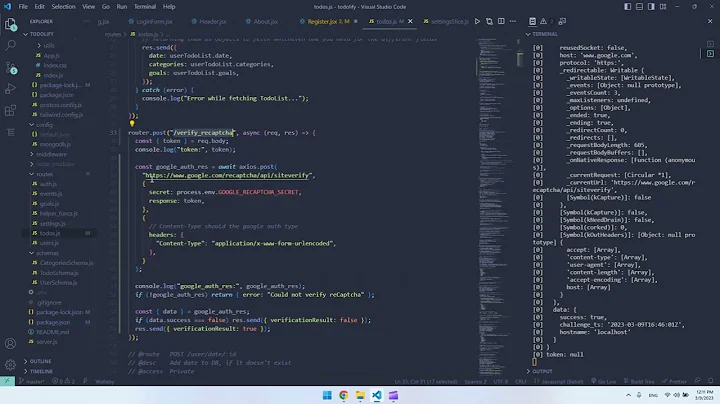Open the Source Control view

pos(10,67)
